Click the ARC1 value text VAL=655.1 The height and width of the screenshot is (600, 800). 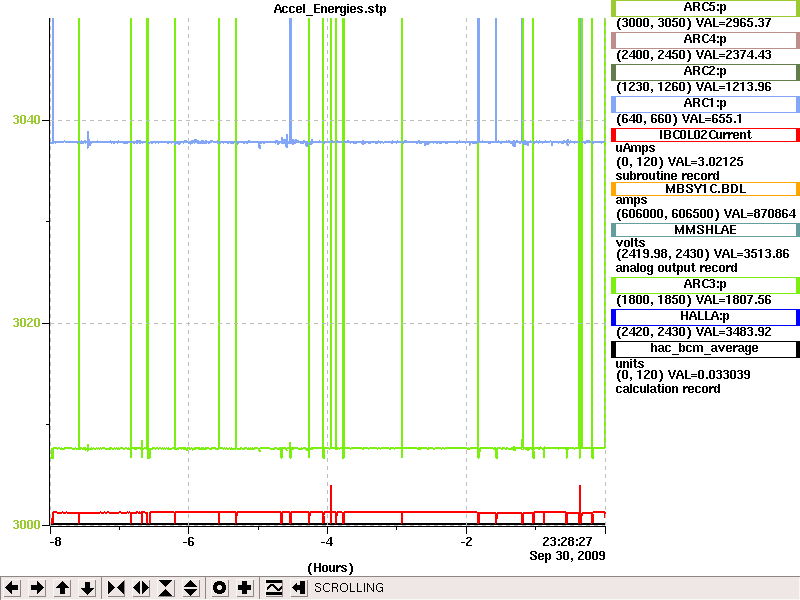[x=712, y=119]
